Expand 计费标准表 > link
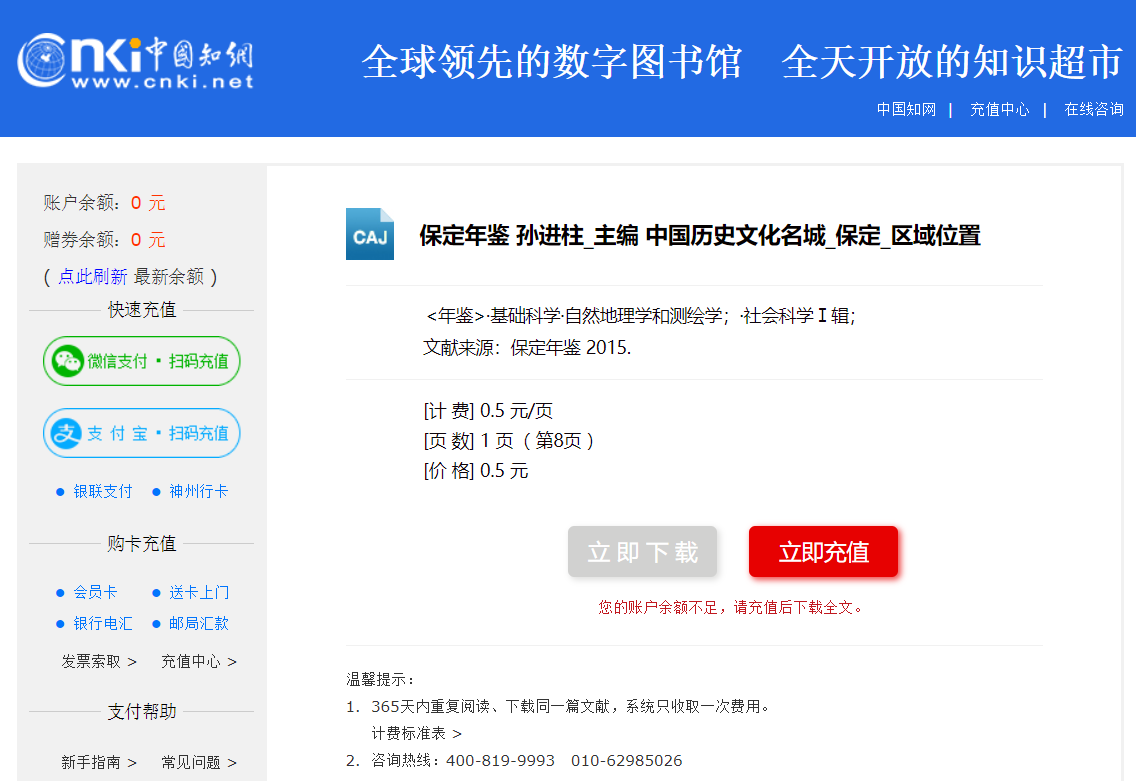Viewport: 1136px width, 781px height. tap(416, 733)
